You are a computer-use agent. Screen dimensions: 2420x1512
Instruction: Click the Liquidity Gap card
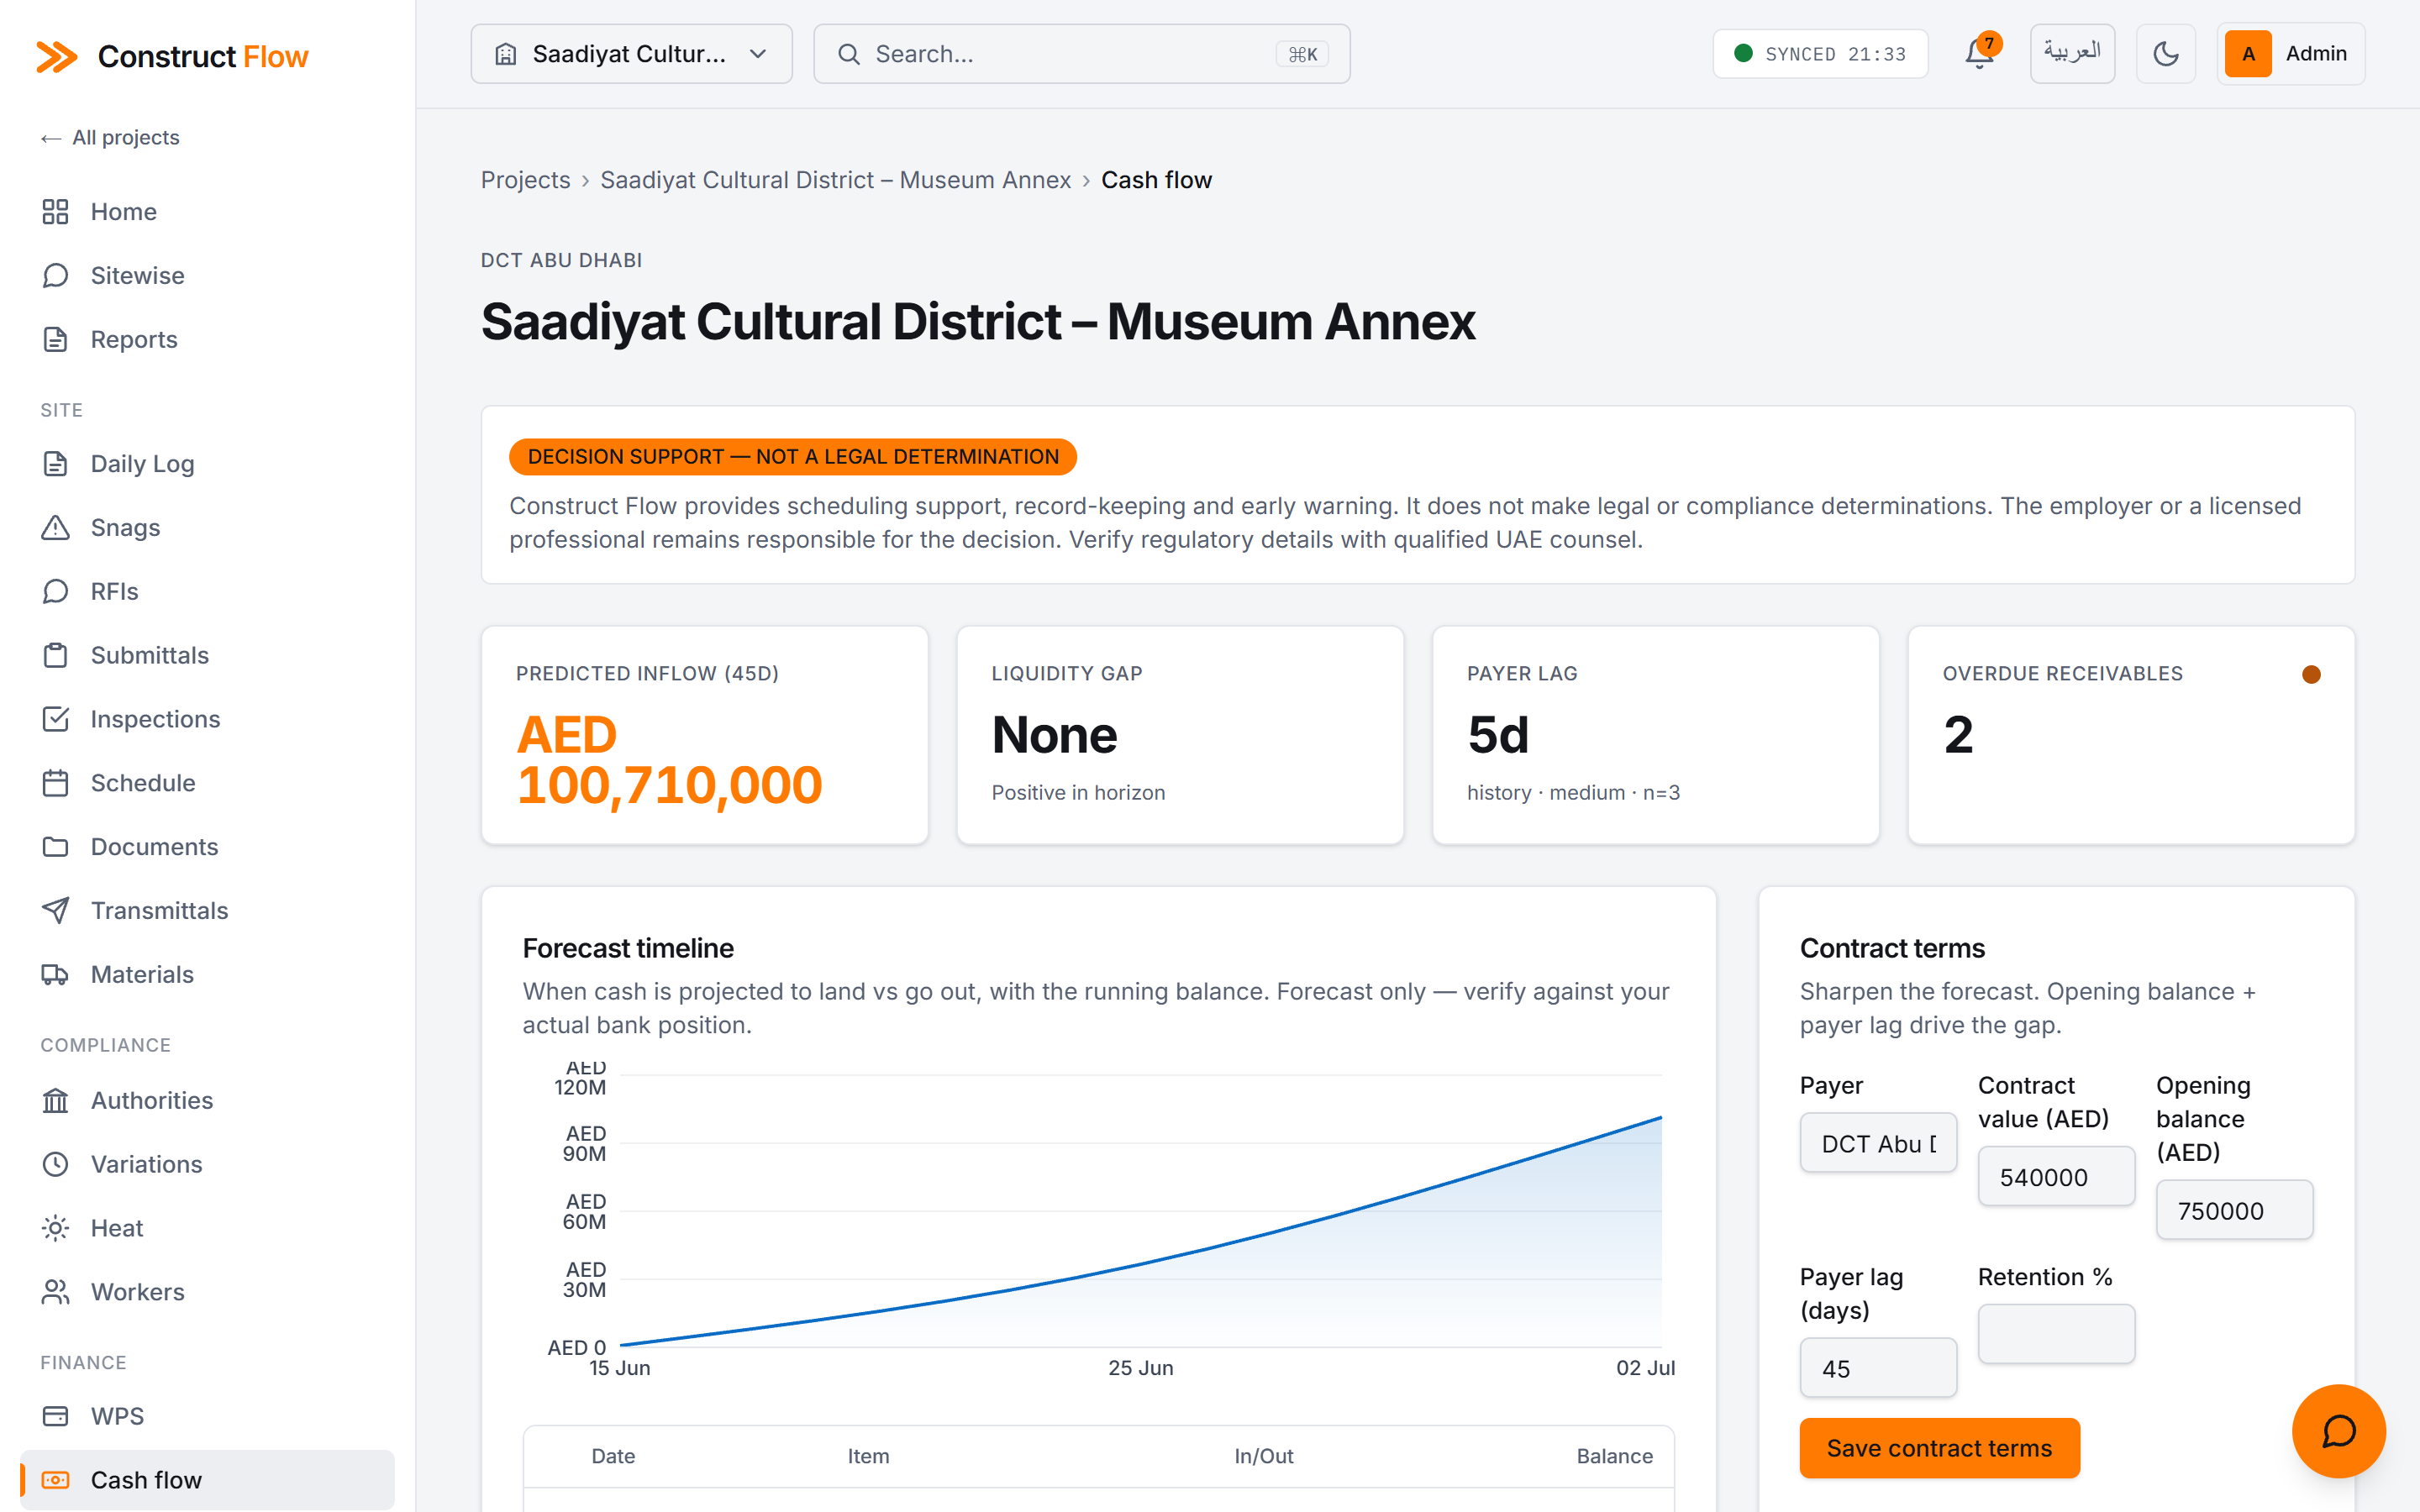(x=1180, y=735)
